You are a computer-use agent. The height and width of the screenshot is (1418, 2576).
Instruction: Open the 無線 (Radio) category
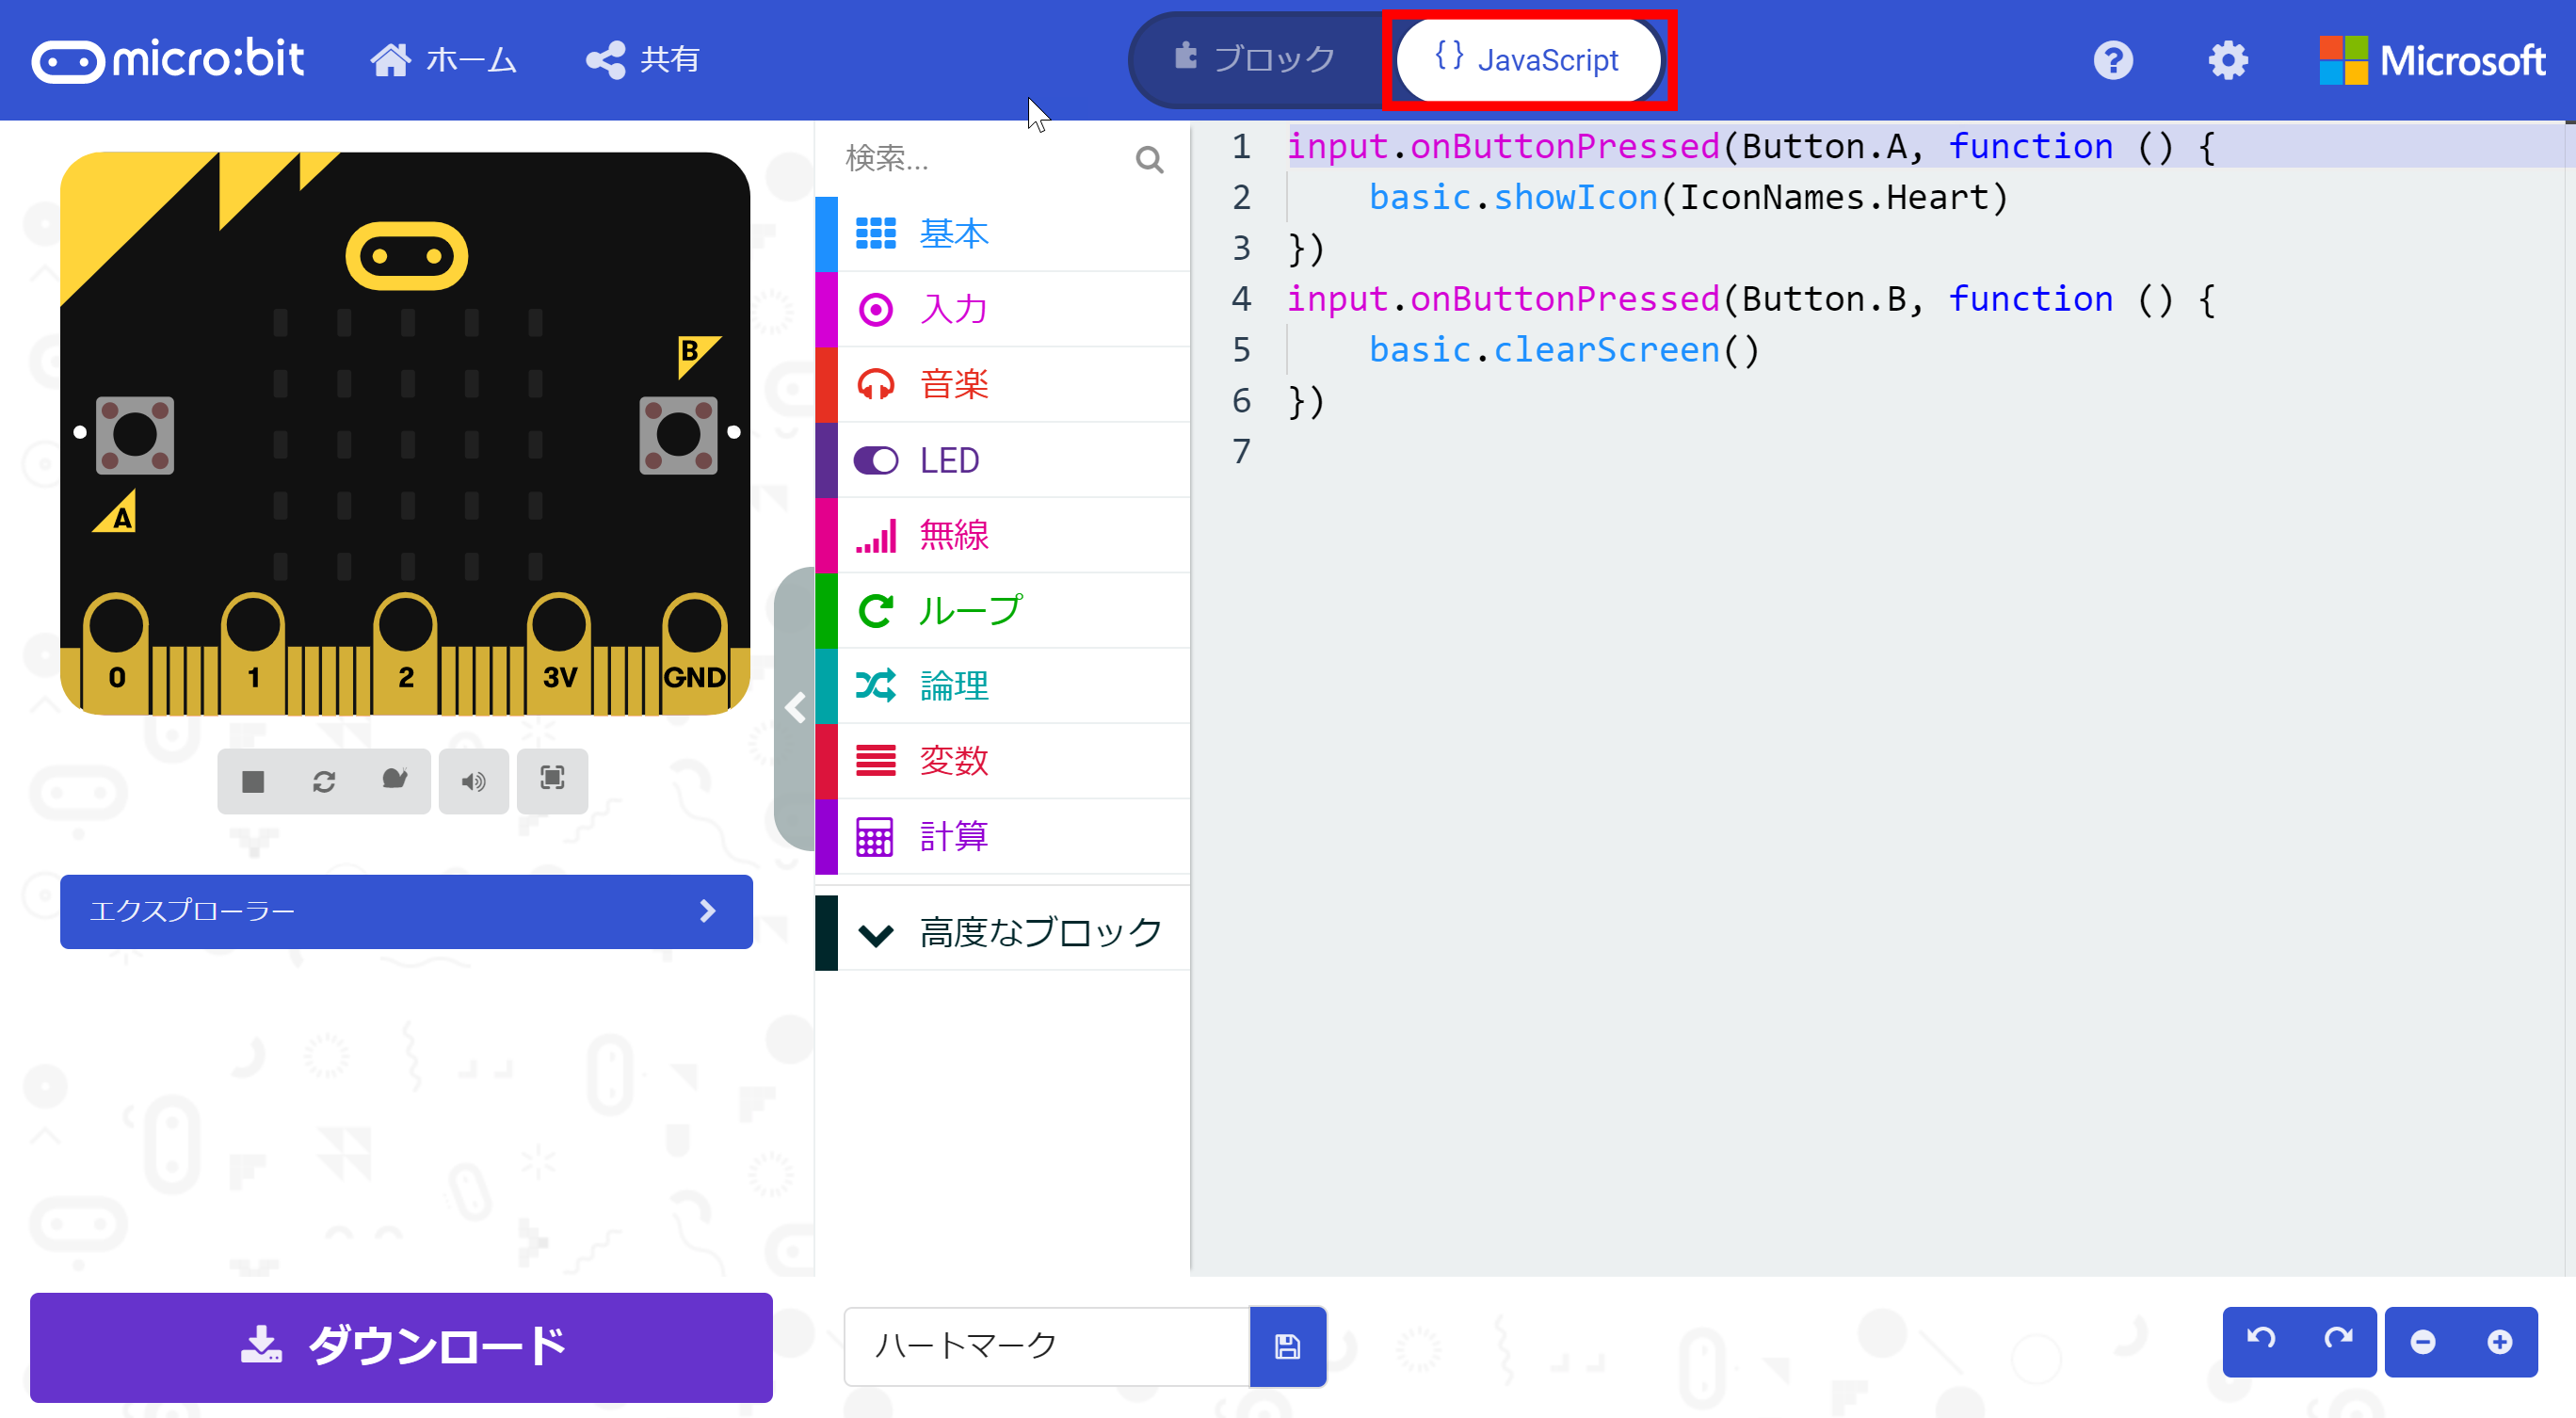[x=952, y=535]
